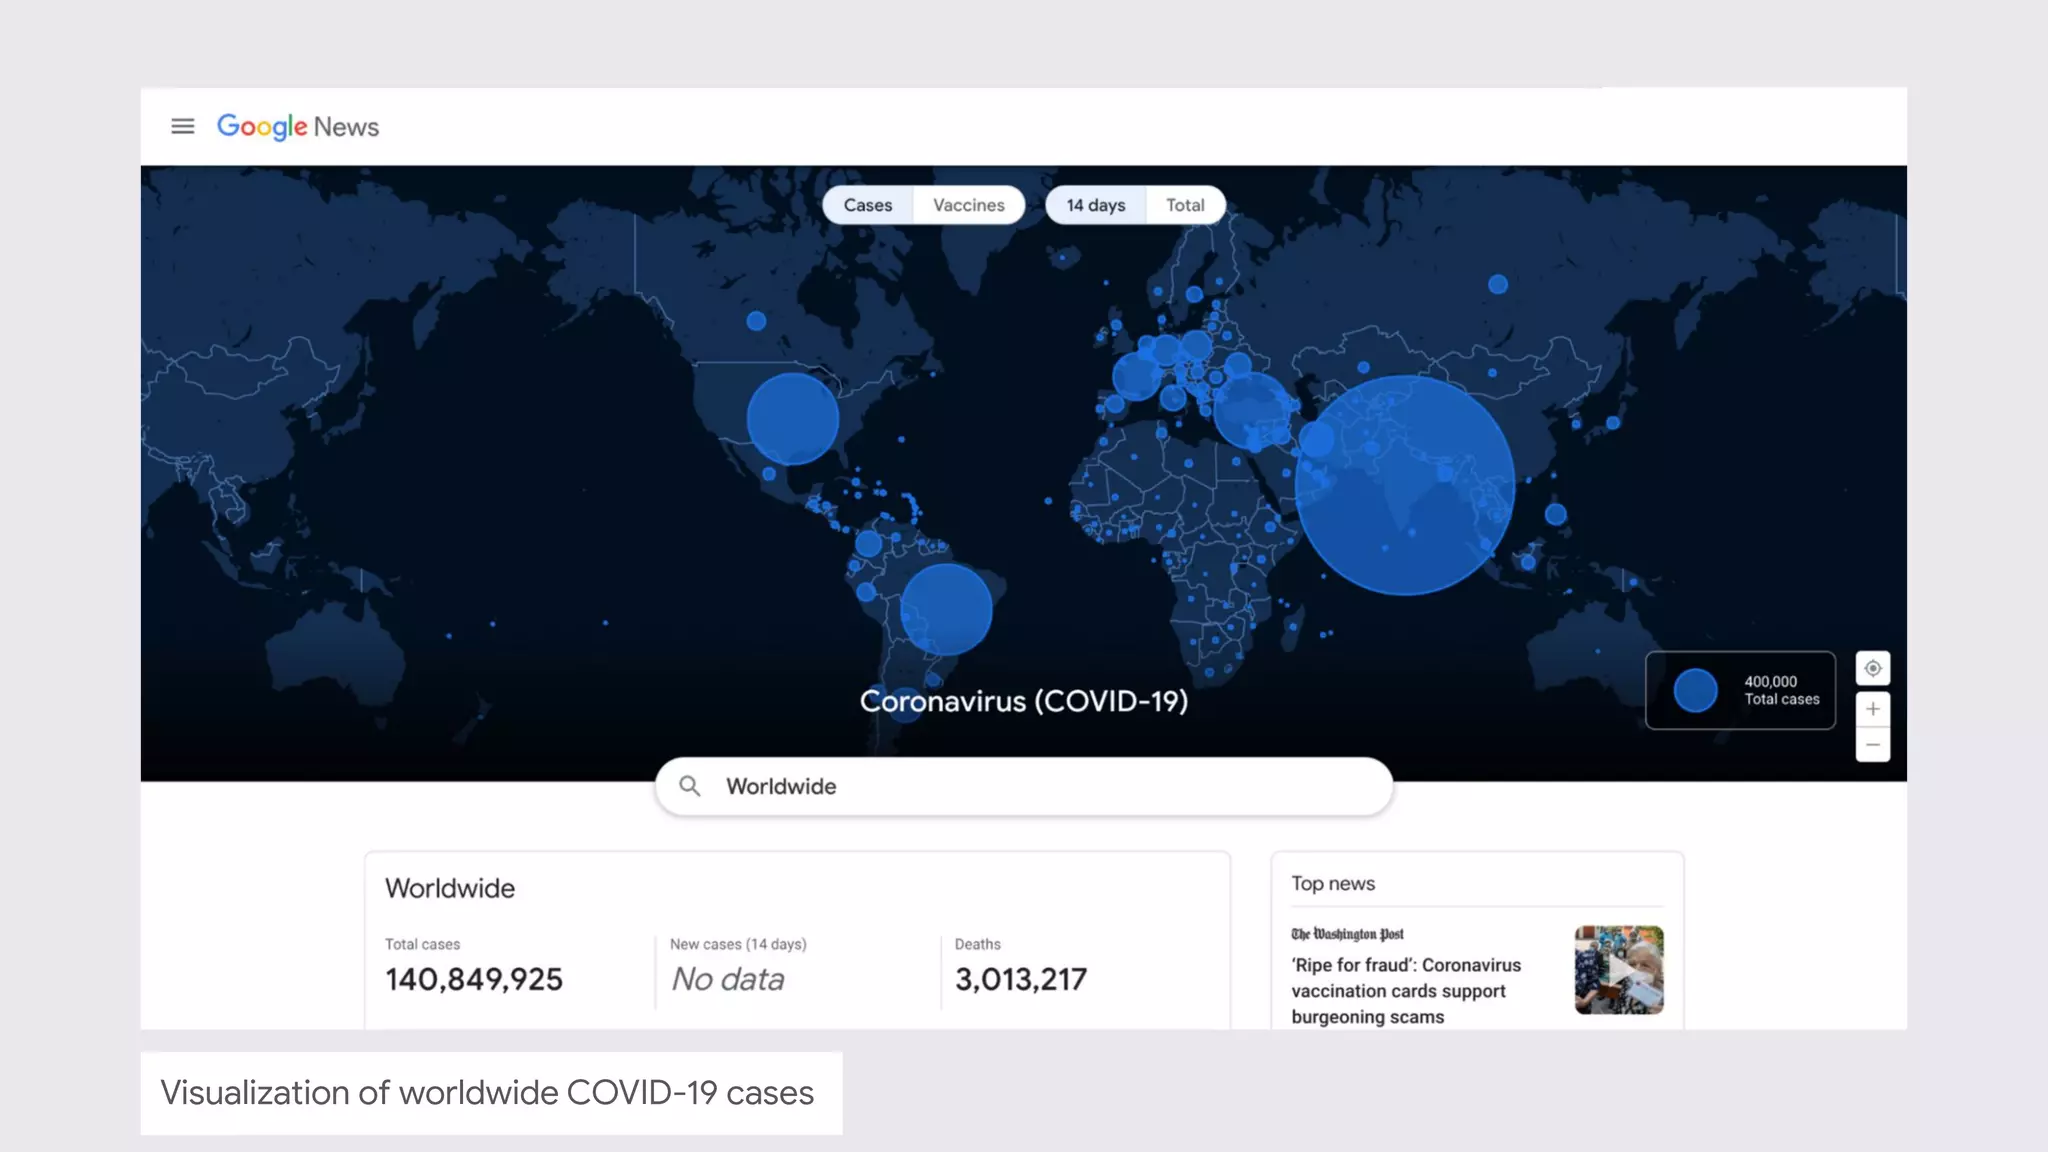Select the 140,849,925 total cases value

(474, 979)
